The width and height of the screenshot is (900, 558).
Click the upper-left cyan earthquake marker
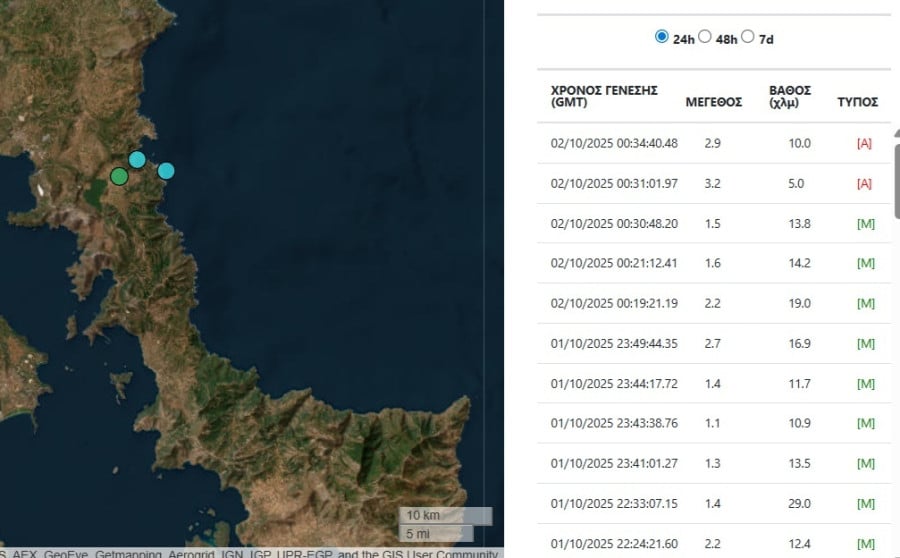pyautogui.click(x=137, y=159)
